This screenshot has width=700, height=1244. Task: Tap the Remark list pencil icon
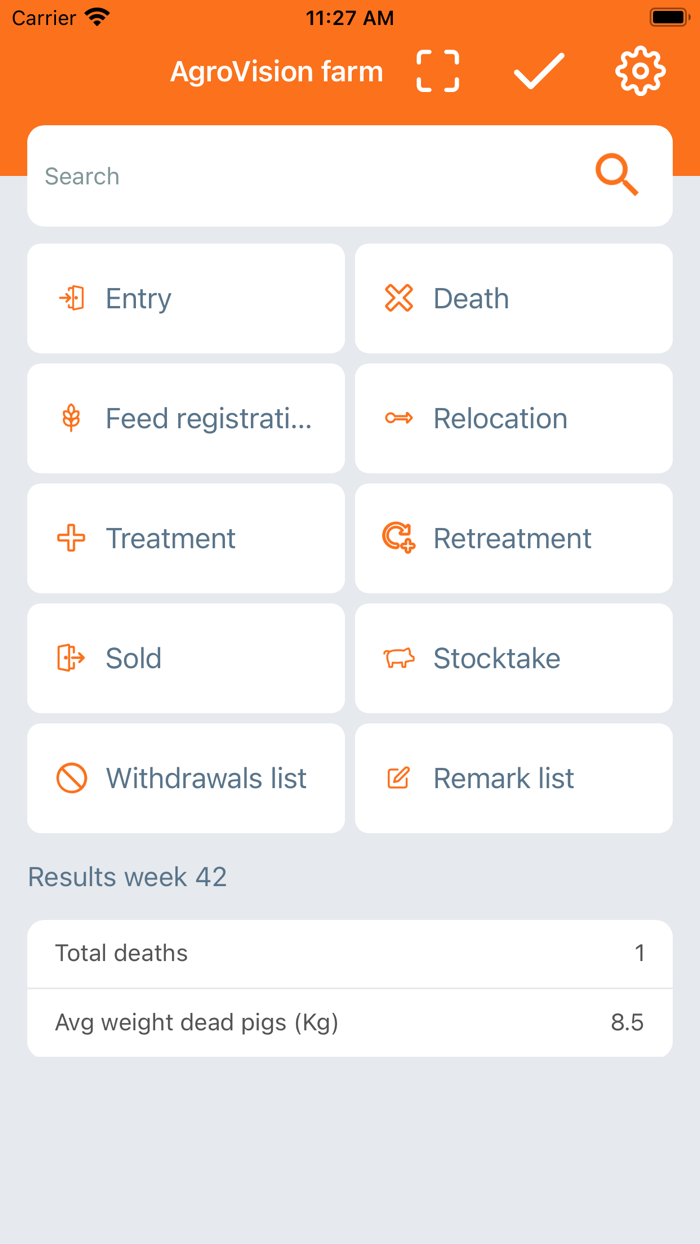(399, 778)
